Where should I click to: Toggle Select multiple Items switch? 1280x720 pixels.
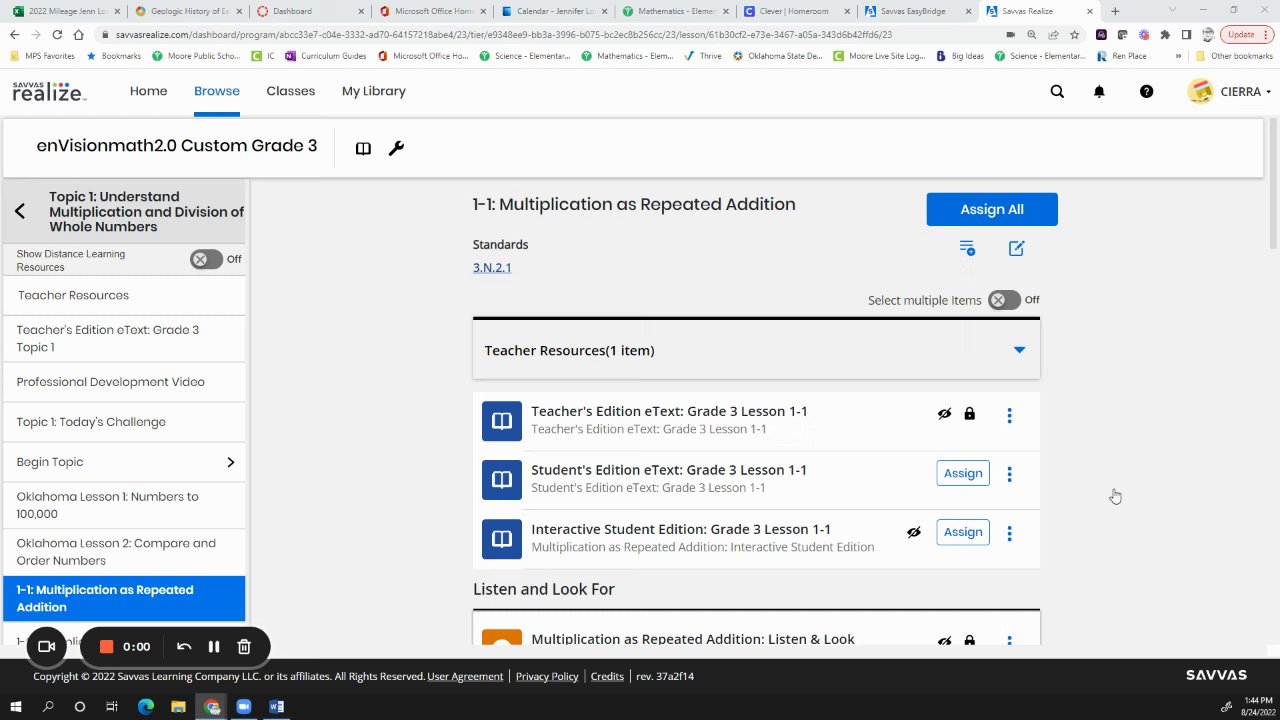point(1004,300)
